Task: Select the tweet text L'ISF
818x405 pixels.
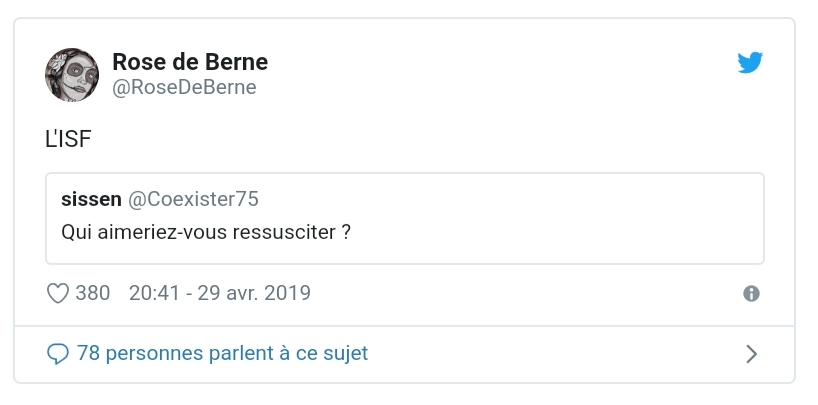Action: point(68,142)
